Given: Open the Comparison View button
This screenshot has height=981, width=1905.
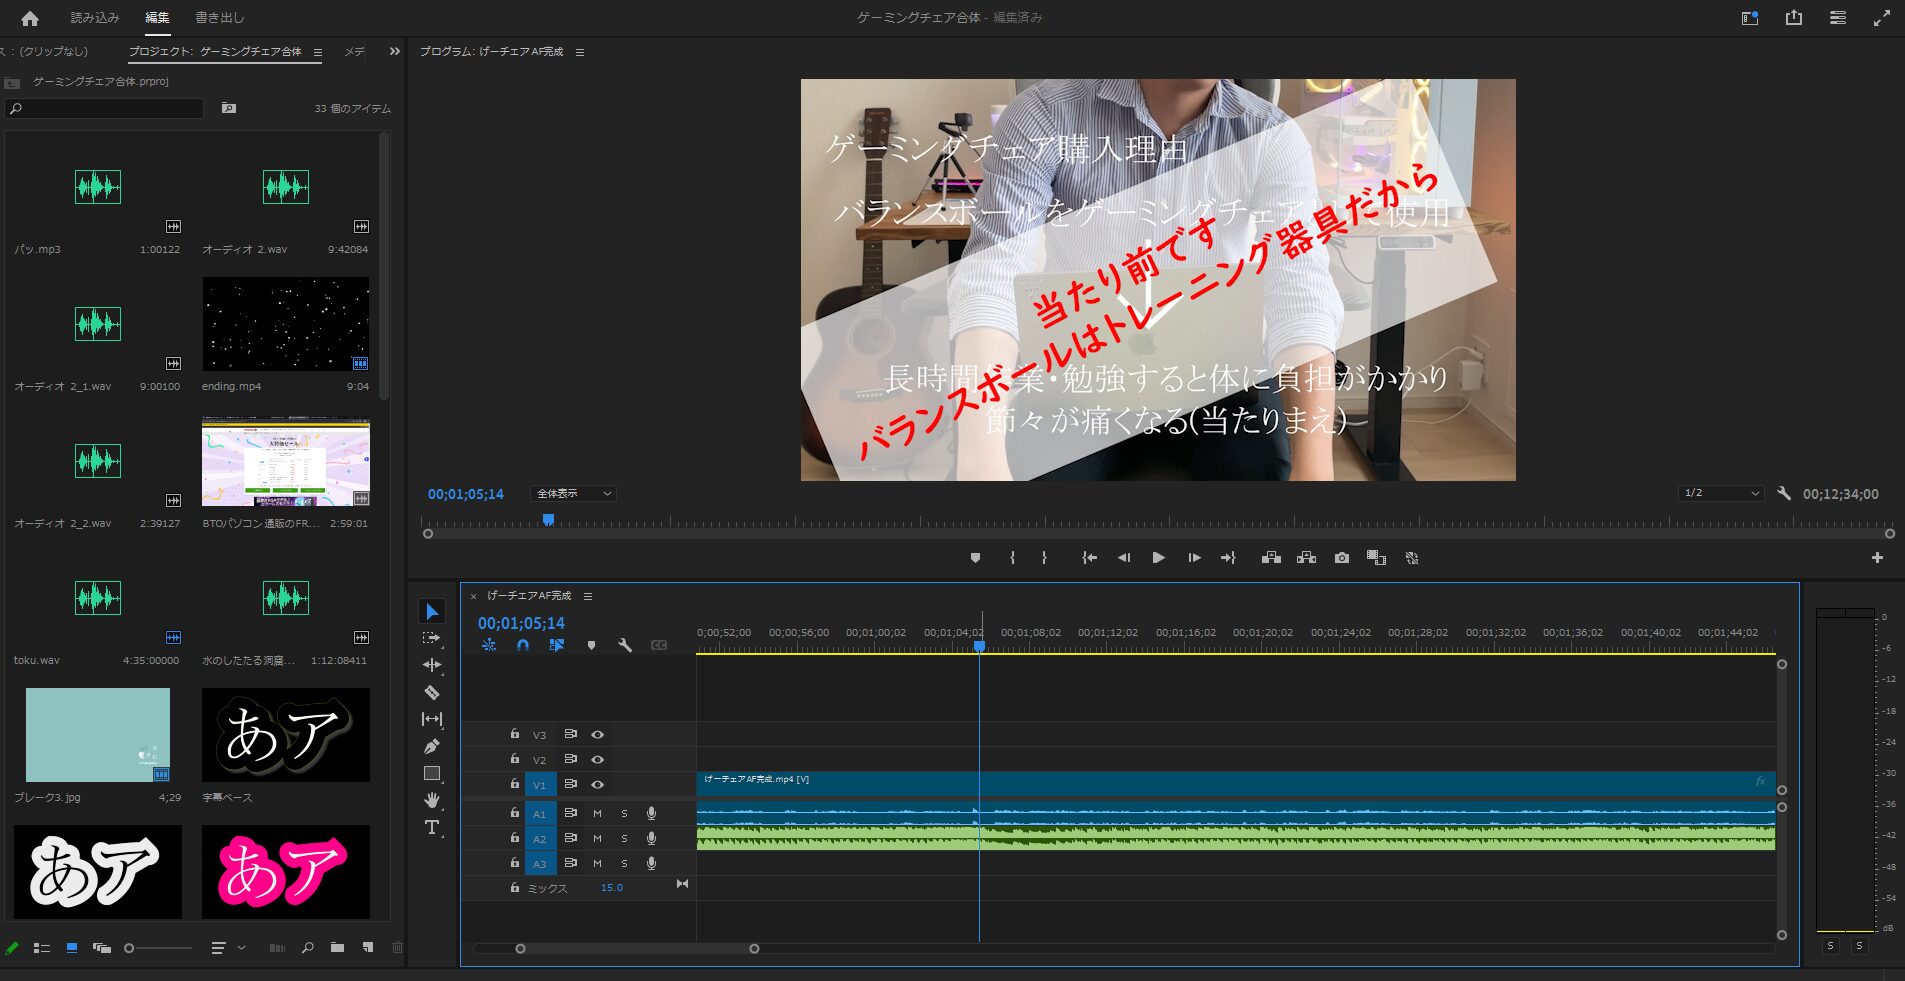Looking at the screenshot, I should (x=1377, y=558).
